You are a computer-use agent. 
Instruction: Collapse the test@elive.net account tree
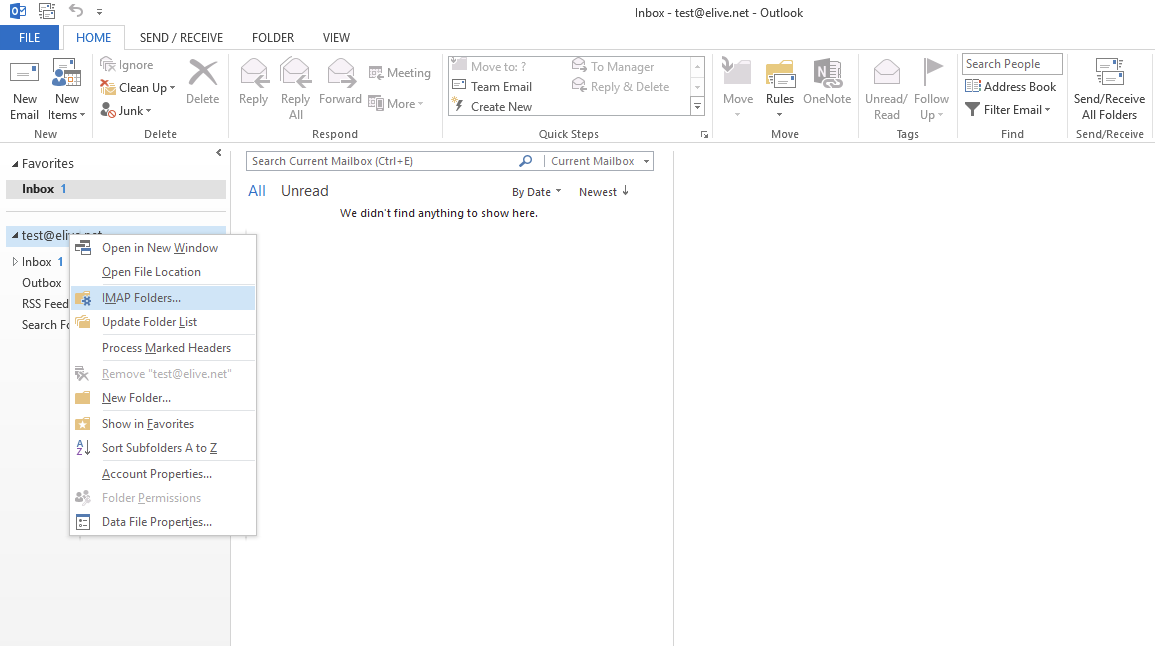pyautogui.click(x=15, y=236)
